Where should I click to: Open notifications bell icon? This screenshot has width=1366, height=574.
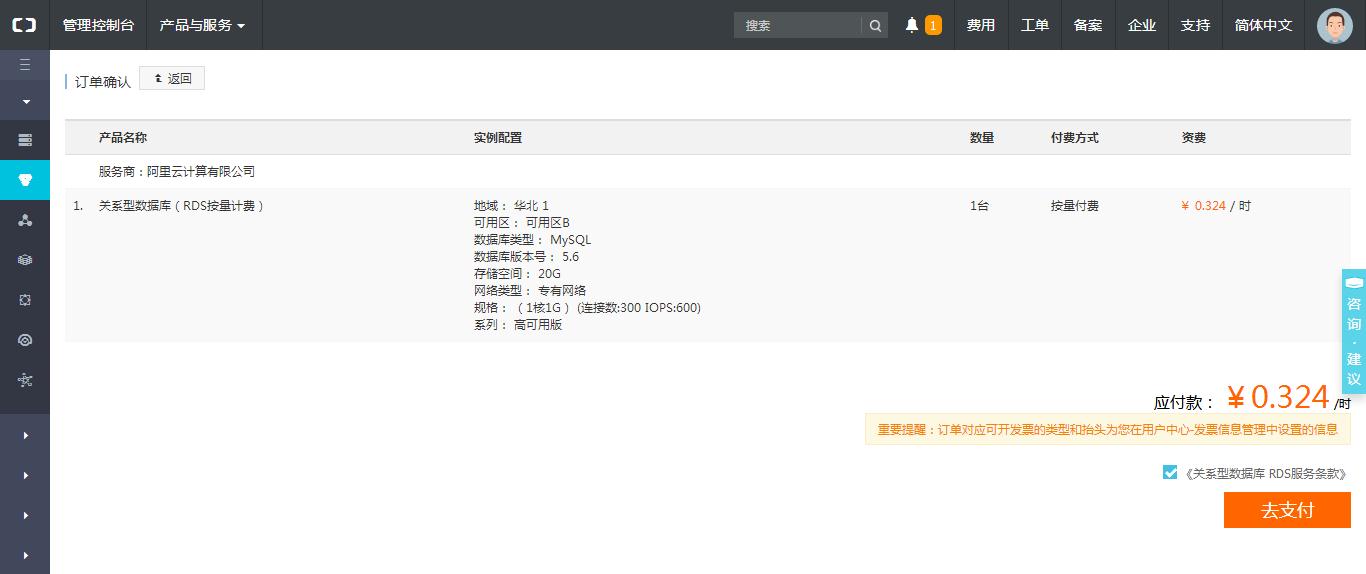click(911, 25)
